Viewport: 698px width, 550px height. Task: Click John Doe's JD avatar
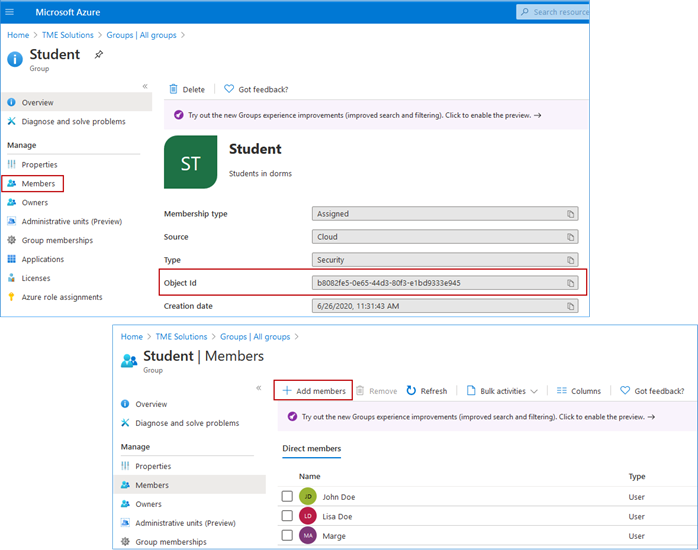(308, 496)
